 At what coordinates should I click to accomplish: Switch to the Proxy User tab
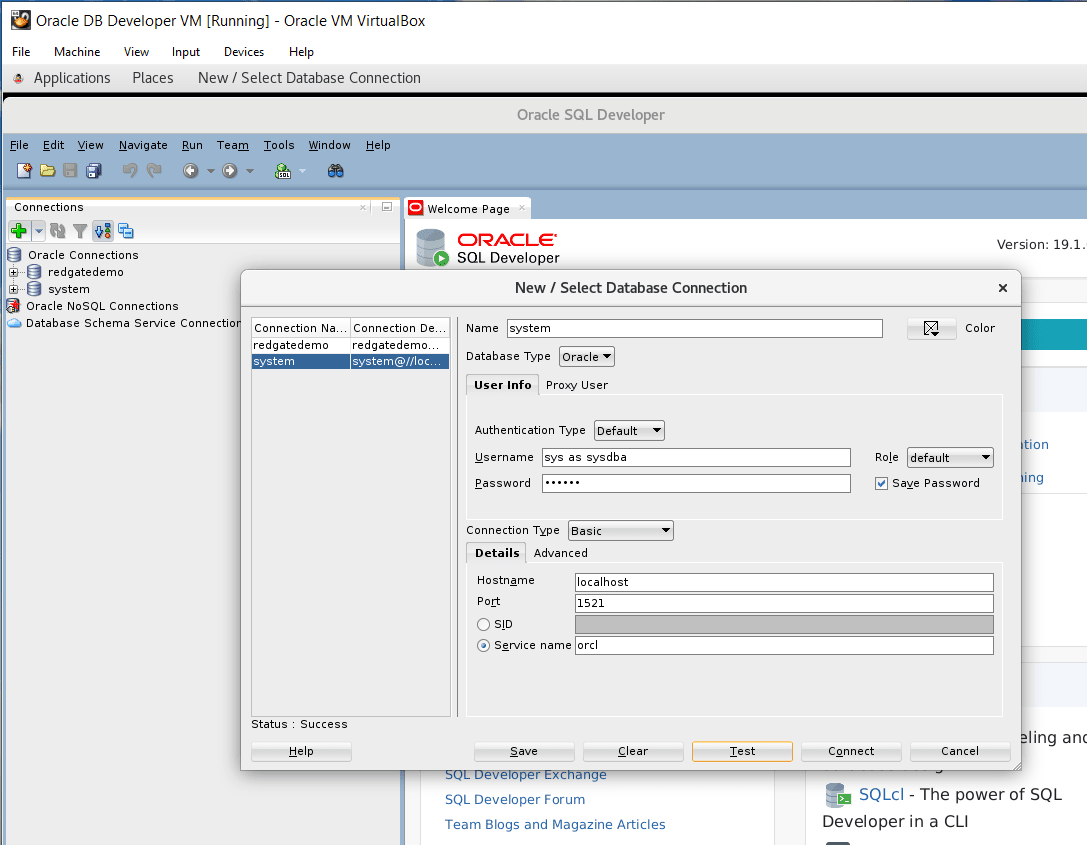click(x=576, y=385)
